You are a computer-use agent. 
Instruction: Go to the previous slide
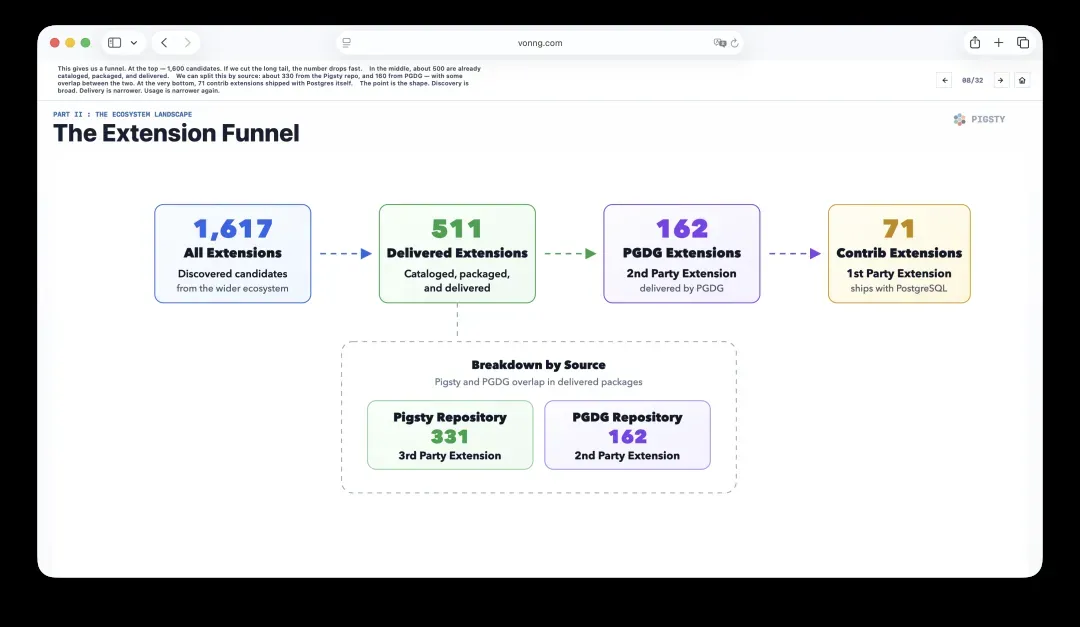944,81
